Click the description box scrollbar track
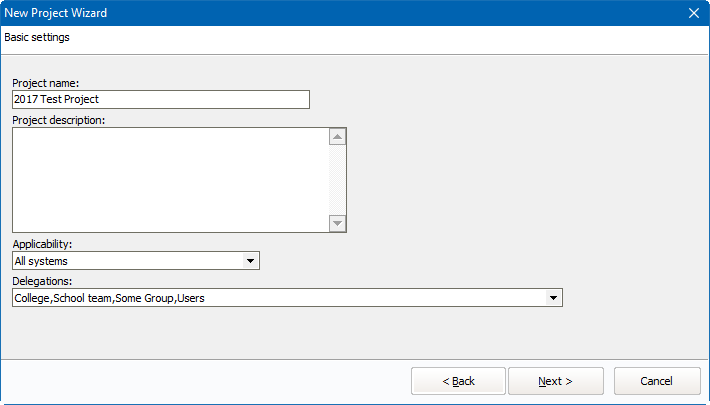710x405 pixels. point(337,180)
